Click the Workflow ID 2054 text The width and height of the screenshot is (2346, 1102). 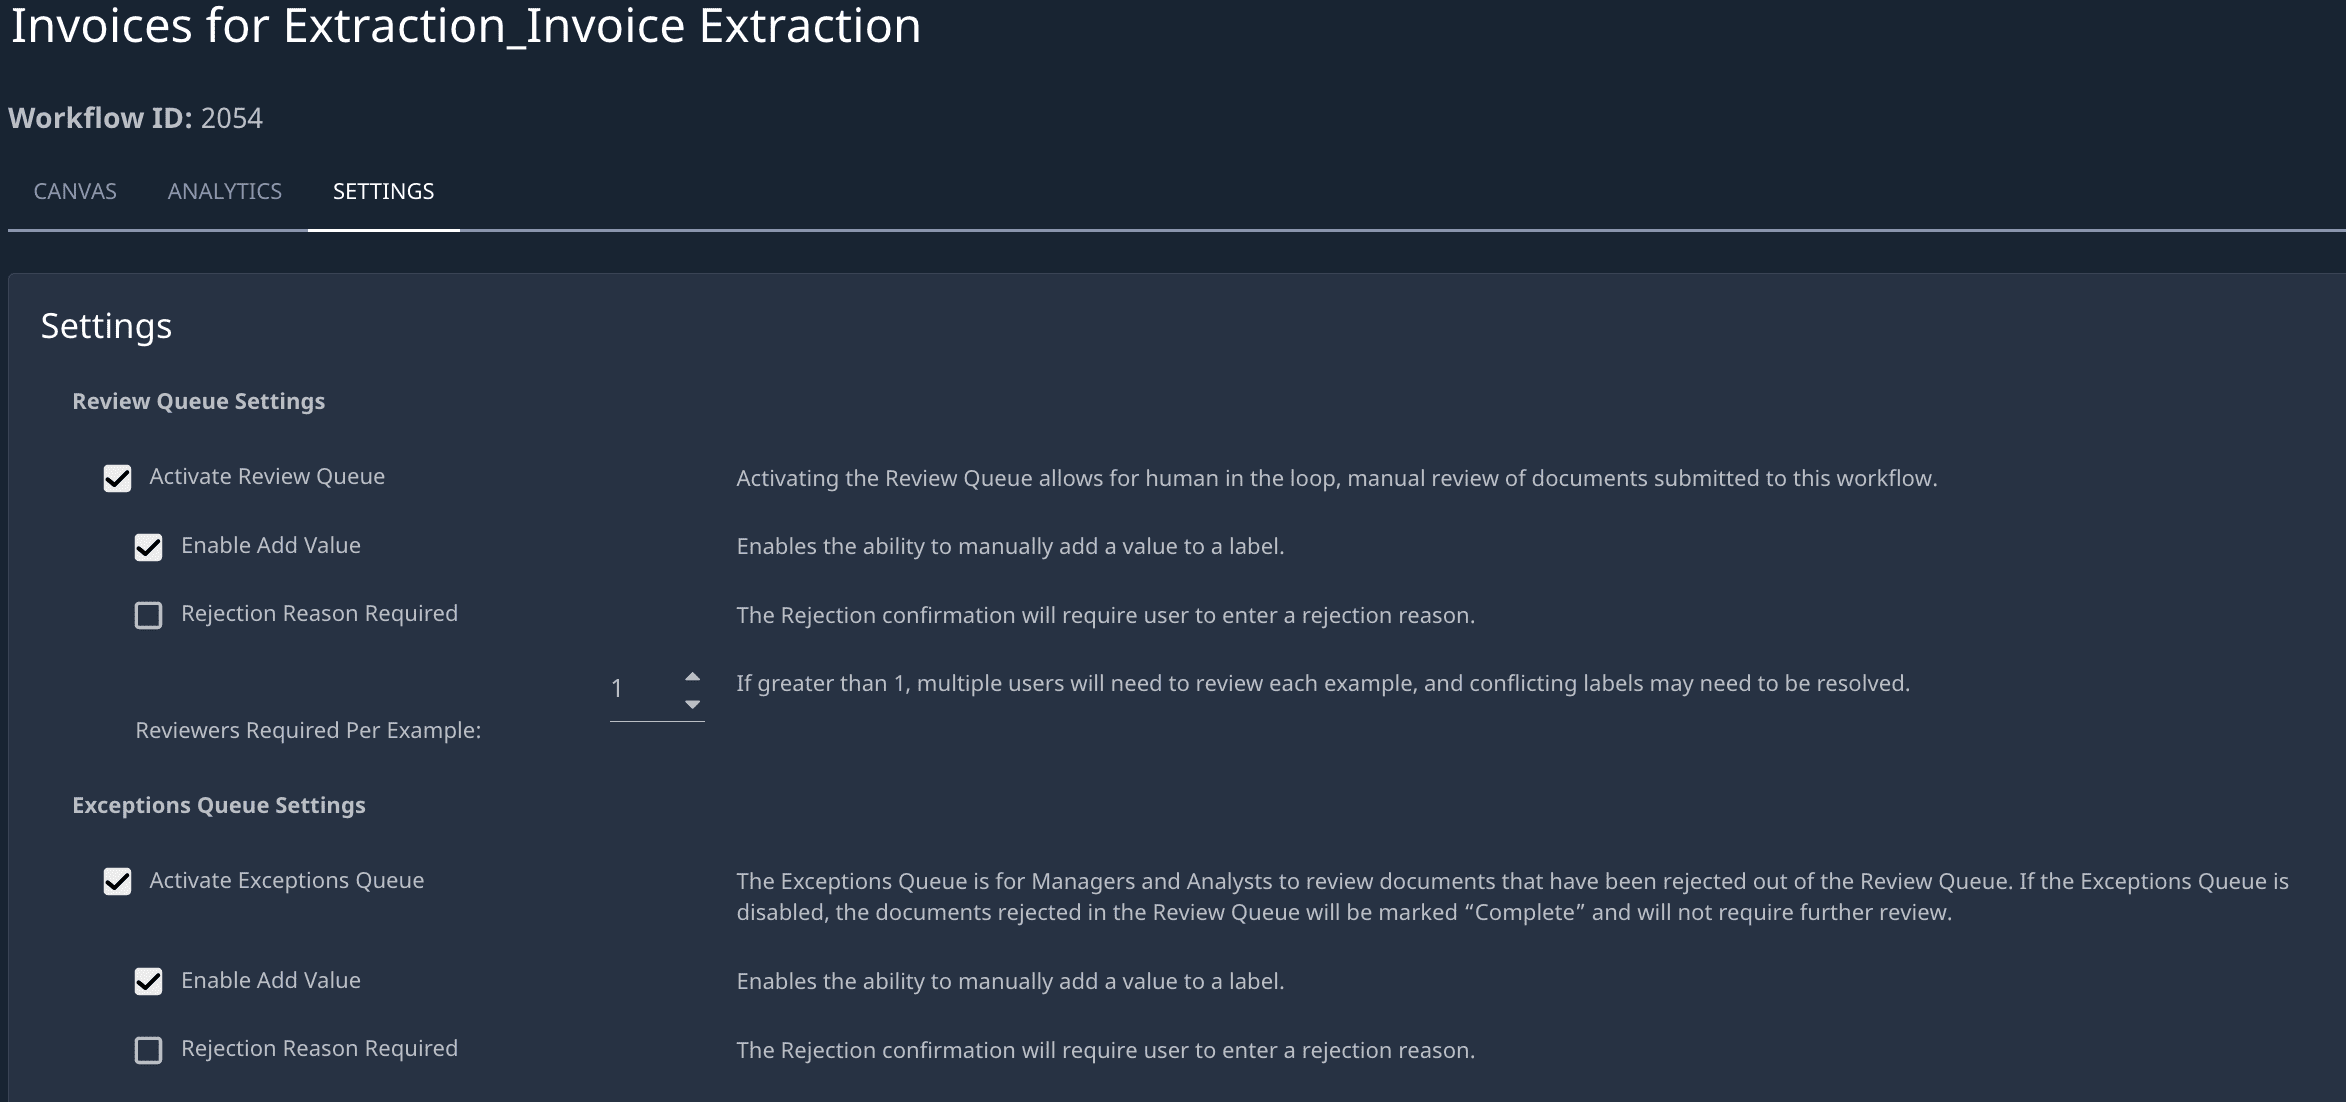(x=135, y=118)
